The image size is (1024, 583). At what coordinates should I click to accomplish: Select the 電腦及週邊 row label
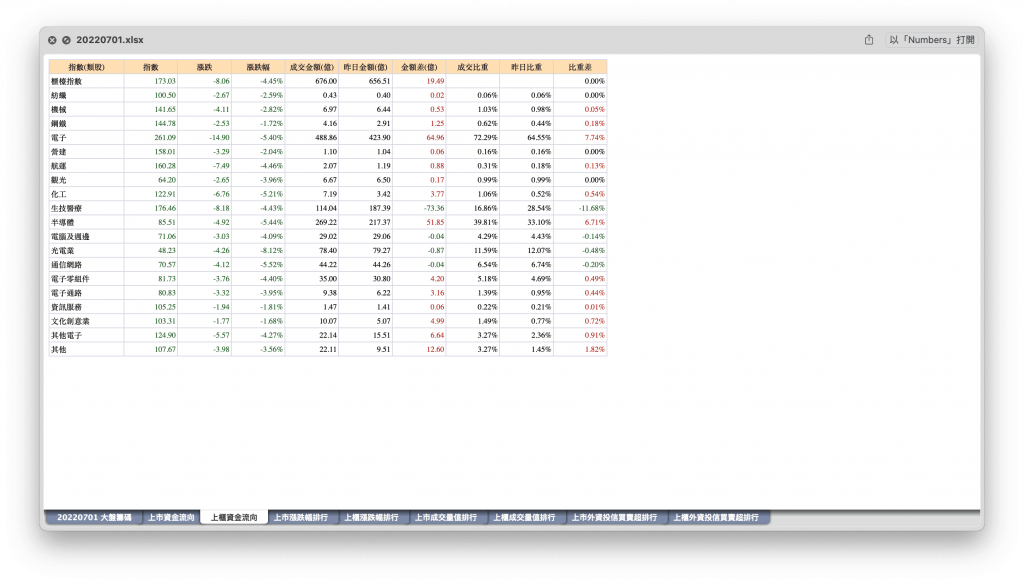pos(71,236)
